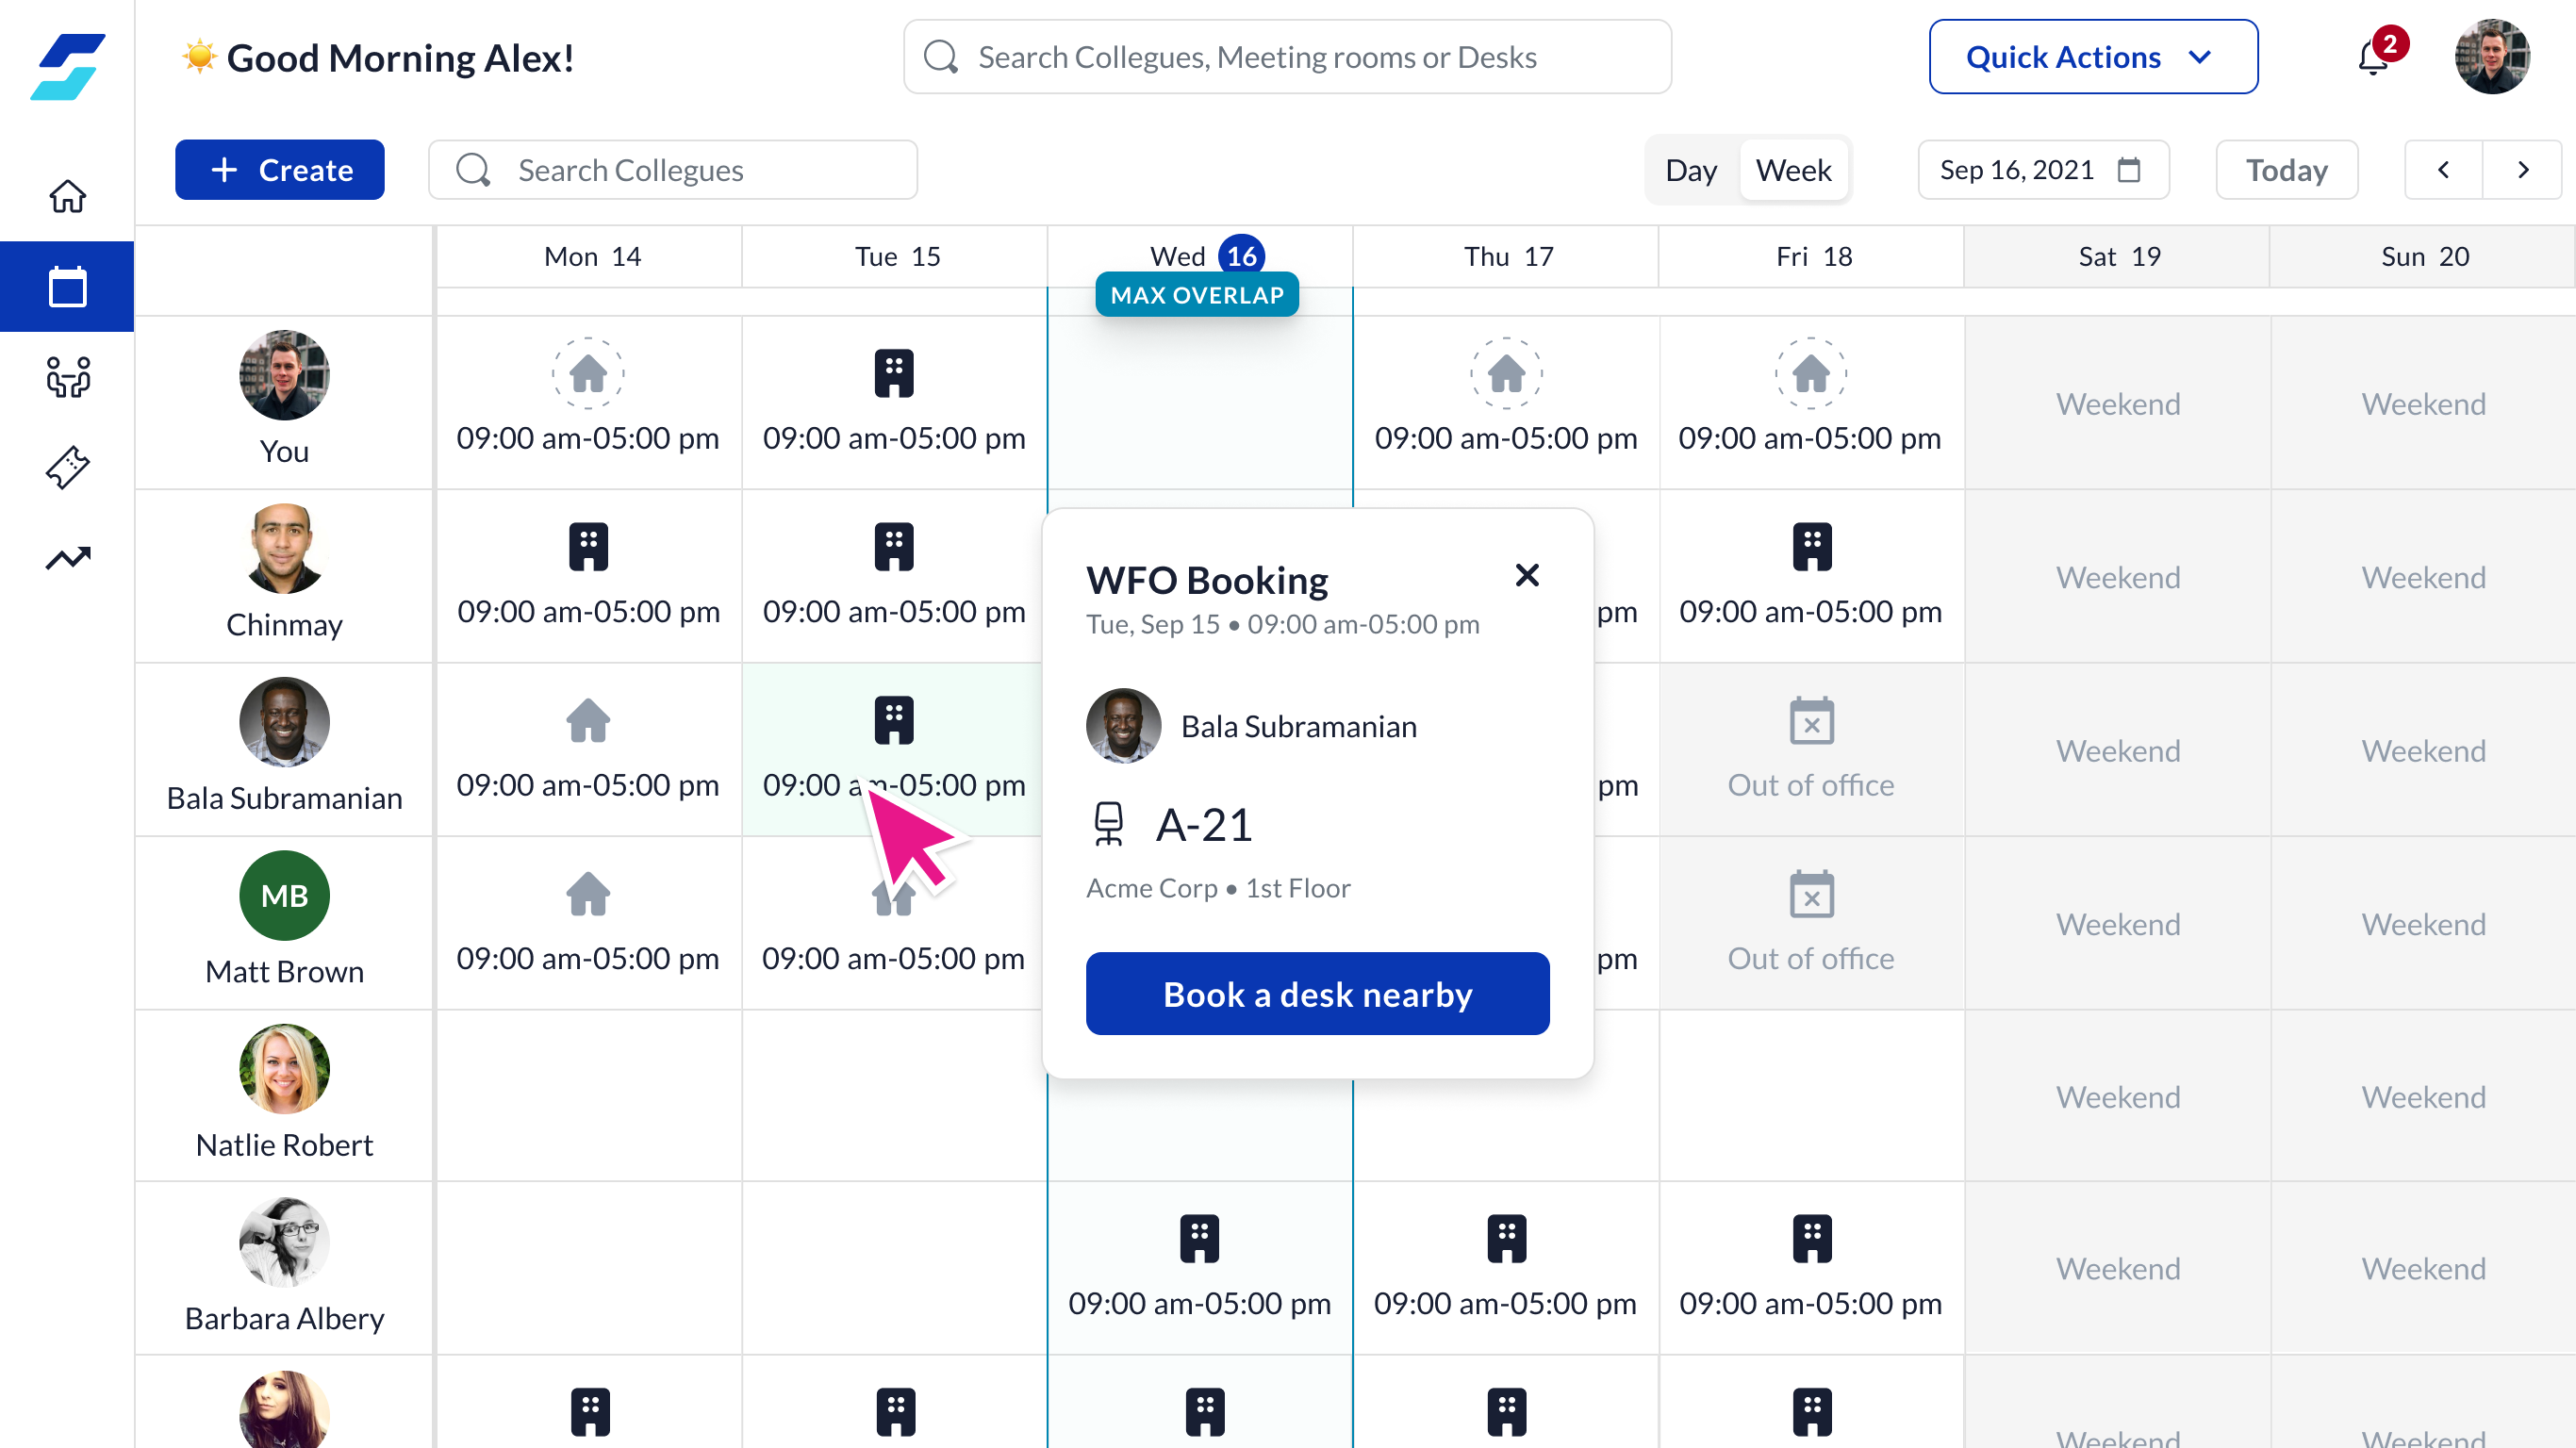2576x1448 pixels.
Task: Switch the schedule view to Day
Action: click(x=1691, y=170)
